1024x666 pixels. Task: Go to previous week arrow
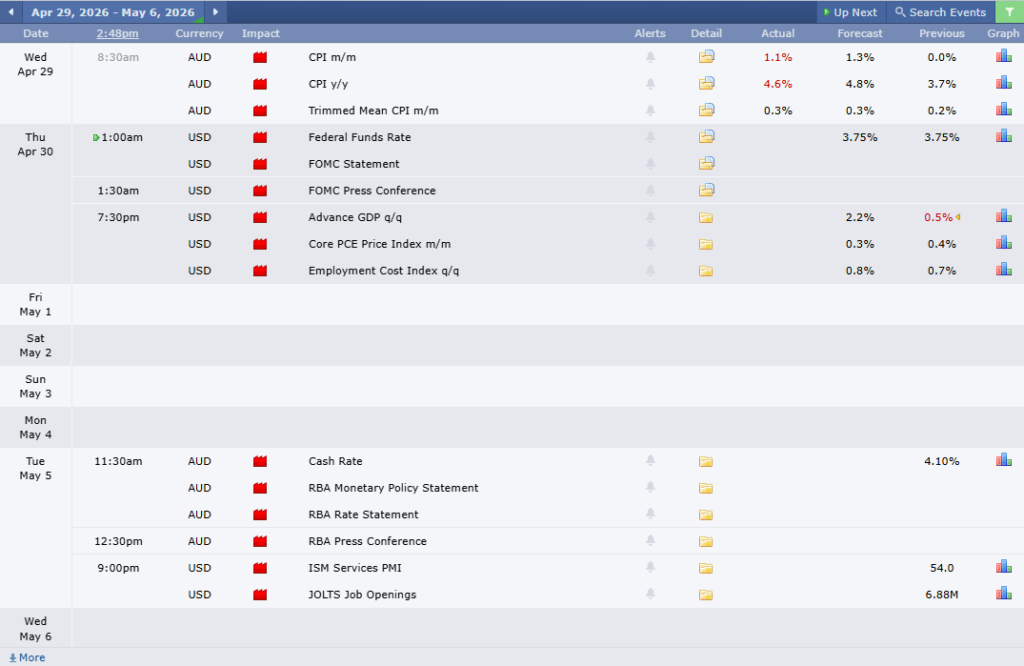(12, 12)
